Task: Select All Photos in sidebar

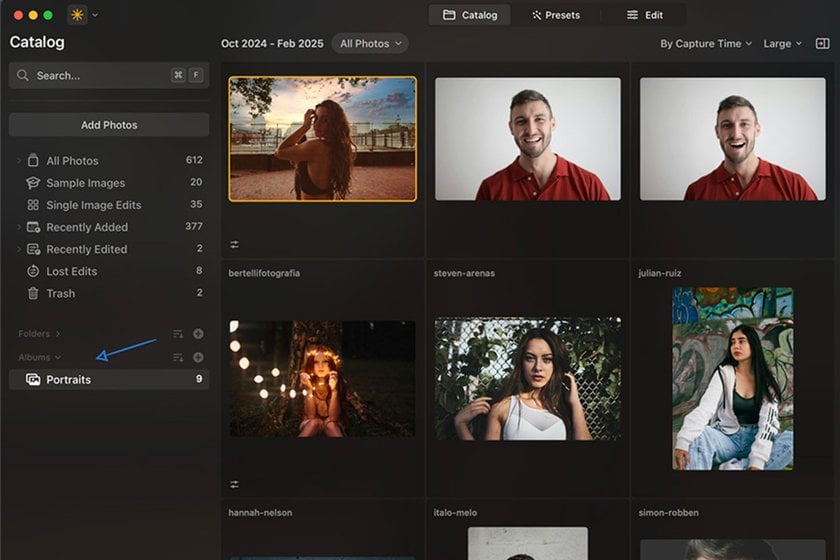Action: point(109,161)
